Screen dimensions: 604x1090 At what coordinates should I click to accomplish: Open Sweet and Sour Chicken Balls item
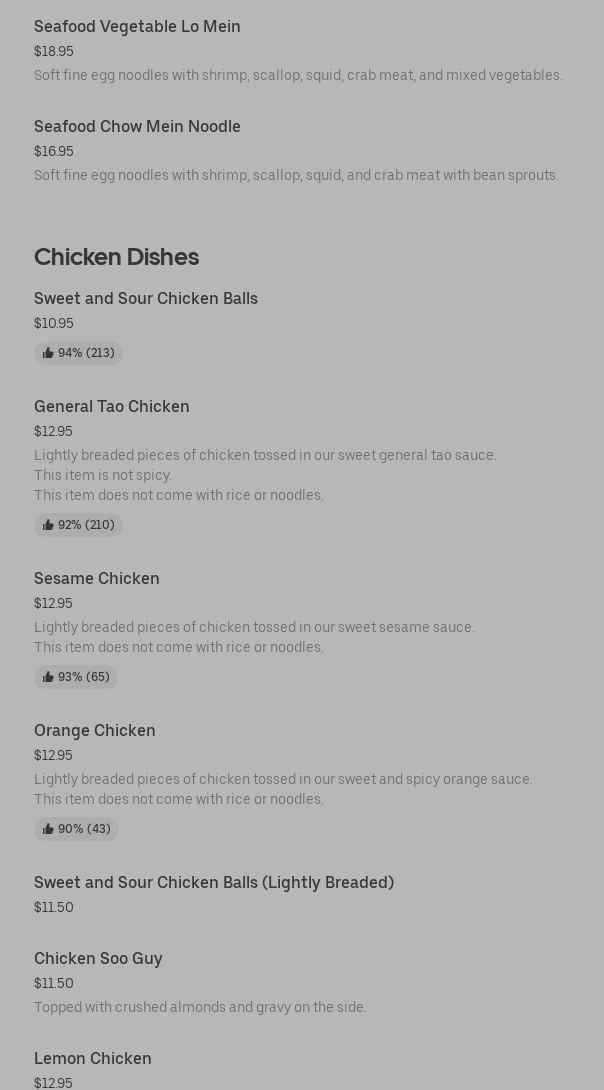tap(146, 299)
